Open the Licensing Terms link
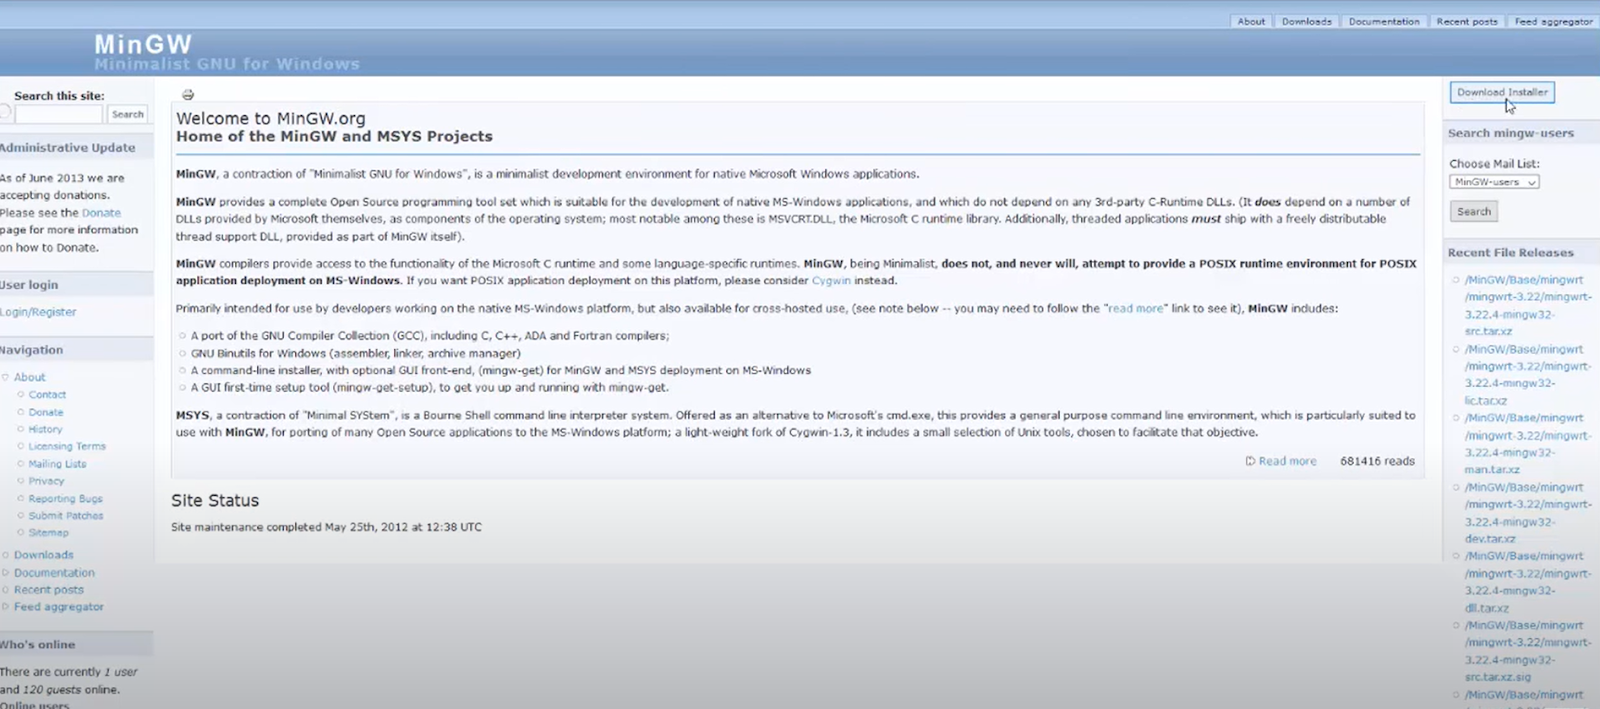This screenshot has height=709, width=1600. click(67, 446)
